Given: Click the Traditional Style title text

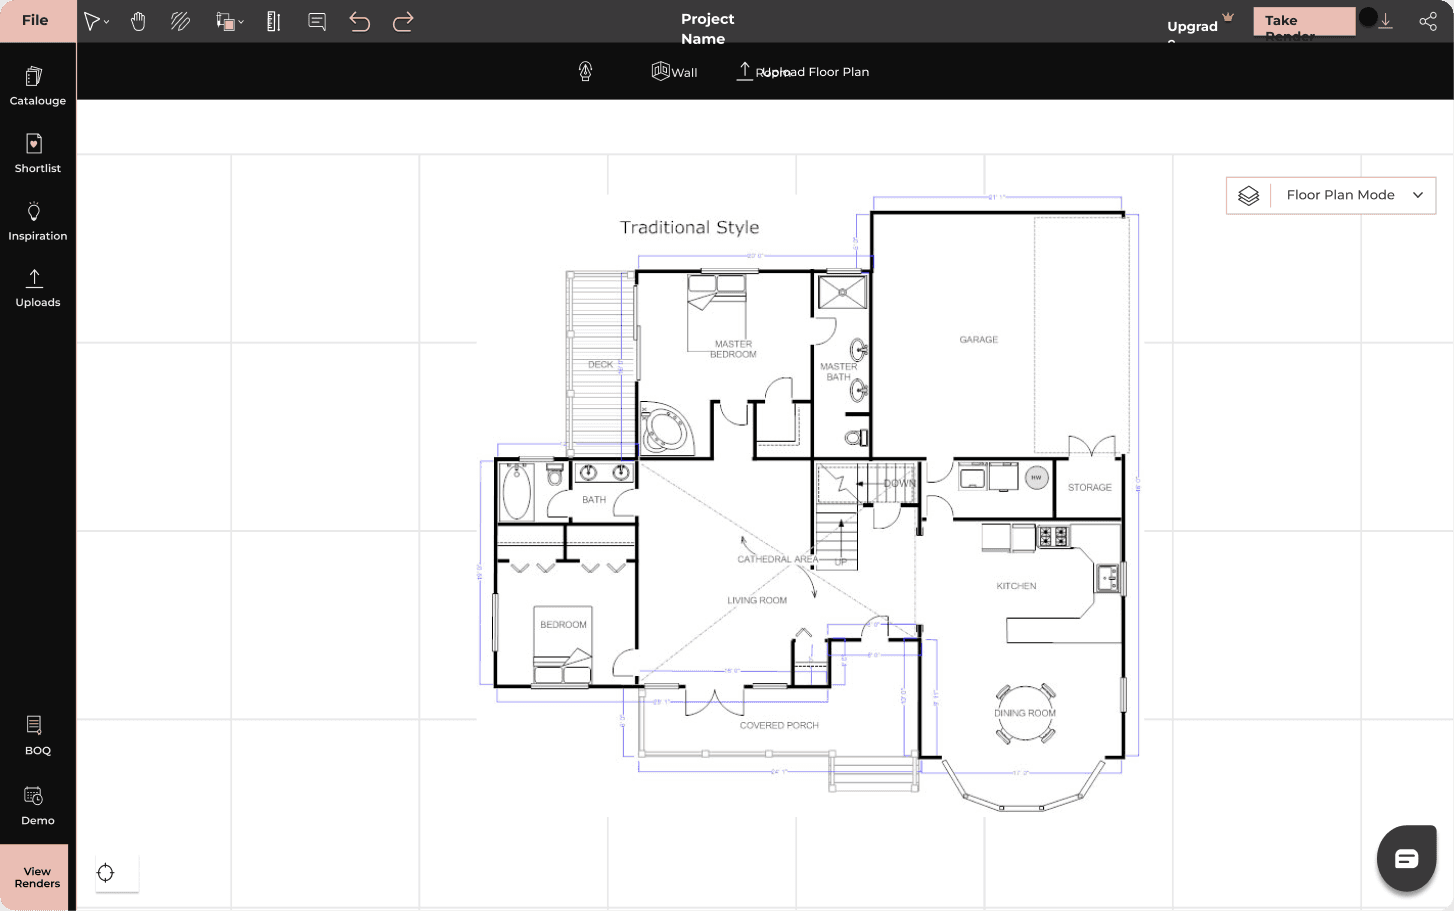Looking at the screenshot, I should [x=689, y=228].
